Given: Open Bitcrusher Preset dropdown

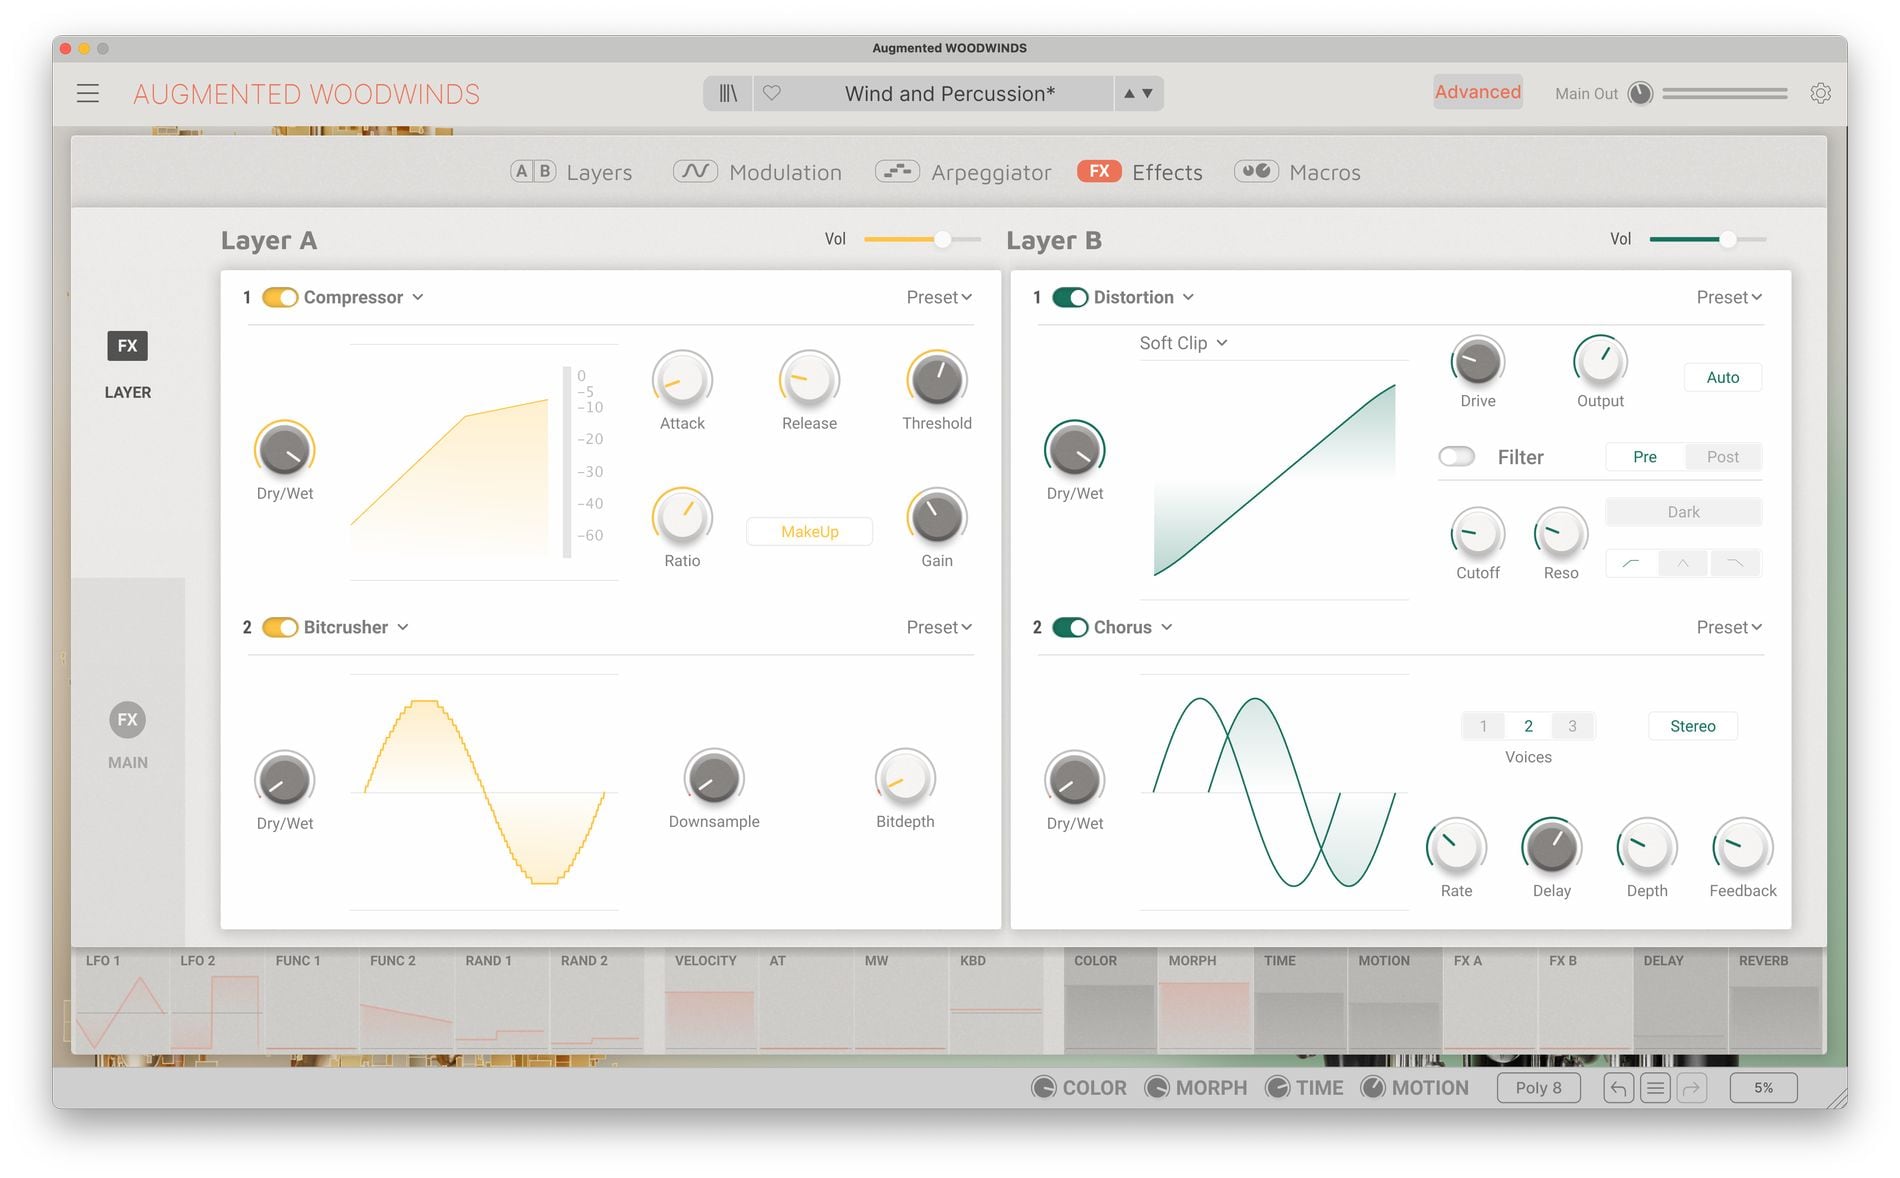Looking at the screenshot, I should [x=939, y=627].
